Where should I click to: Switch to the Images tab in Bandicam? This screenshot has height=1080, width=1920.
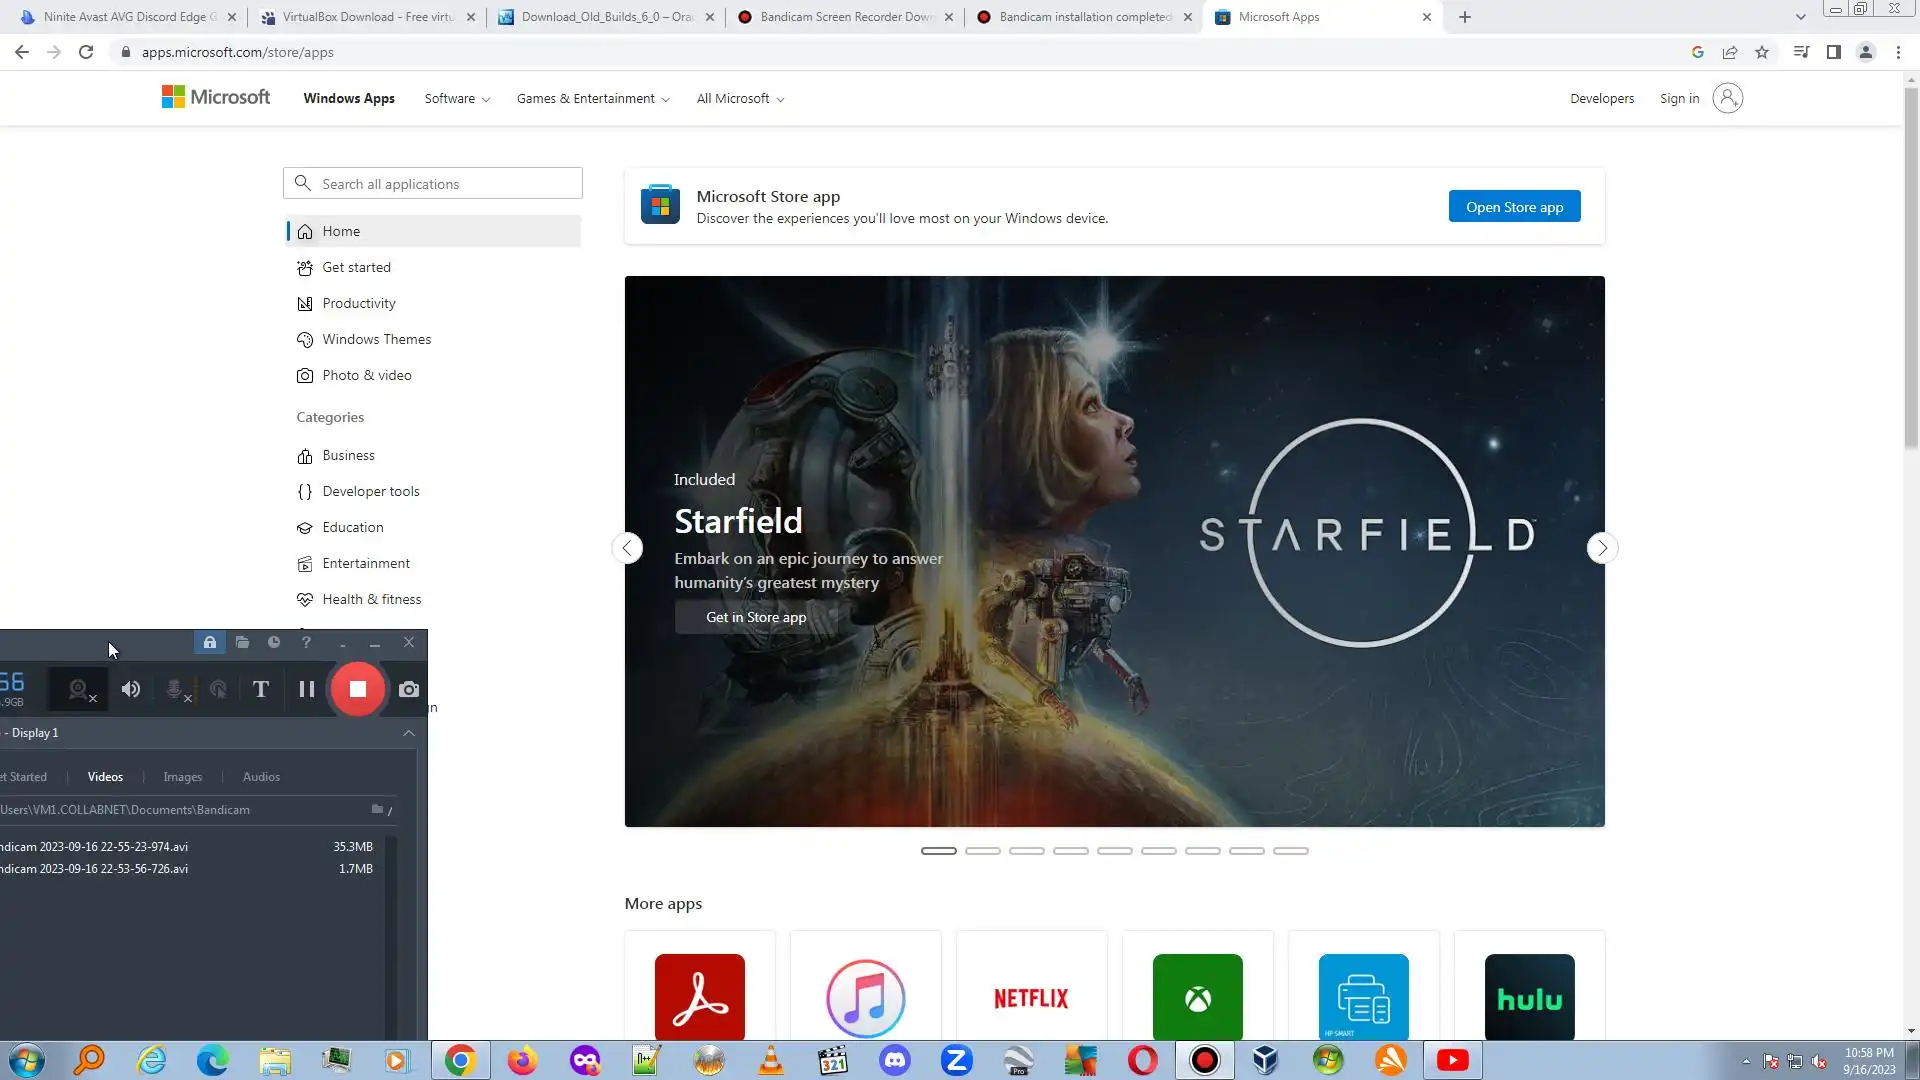tap(182, 777)
